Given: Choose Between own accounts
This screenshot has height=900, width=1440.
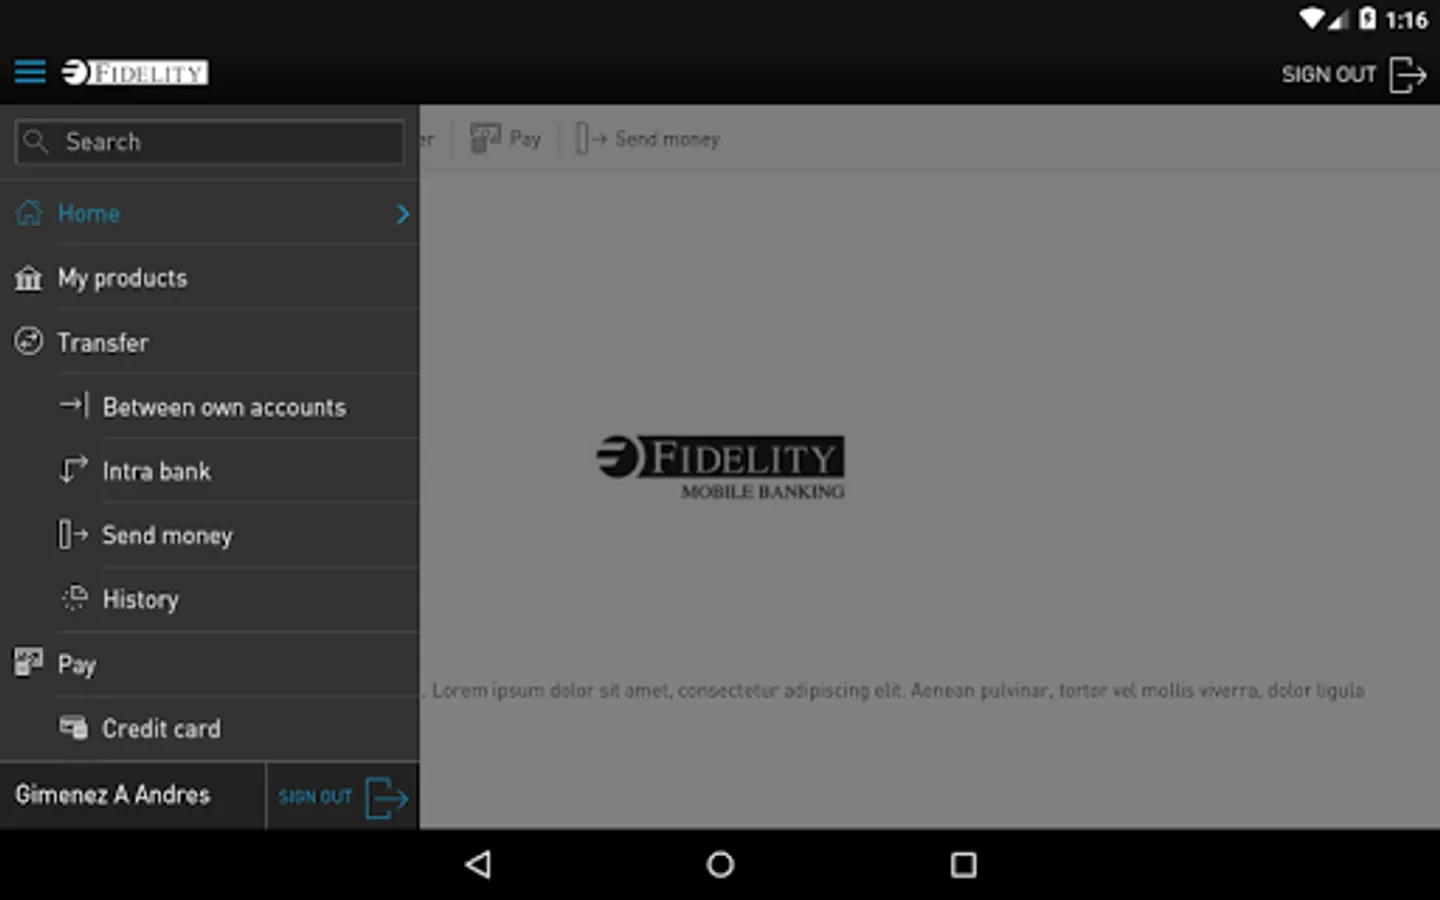Looking at the screenshot, I should pyautogui.click(x=224, y=407).
